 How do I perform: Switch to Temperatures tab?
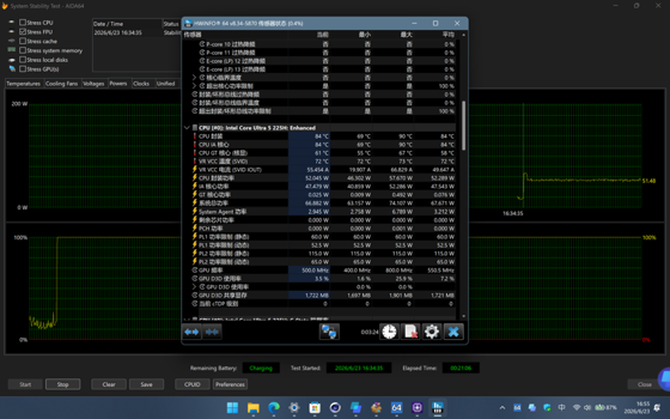[24, 84]
